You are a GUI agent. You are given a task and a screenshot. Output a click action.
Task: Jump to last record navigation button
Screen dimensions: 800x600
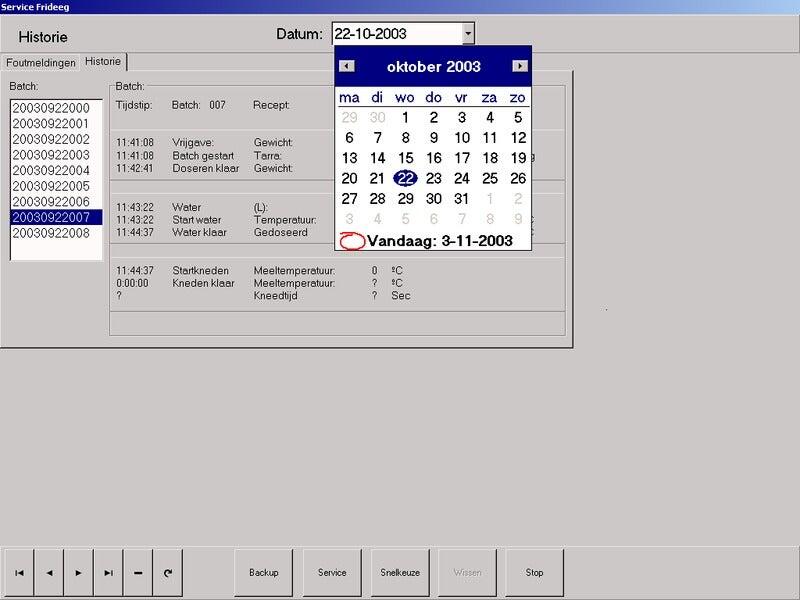tap(108, 573)
